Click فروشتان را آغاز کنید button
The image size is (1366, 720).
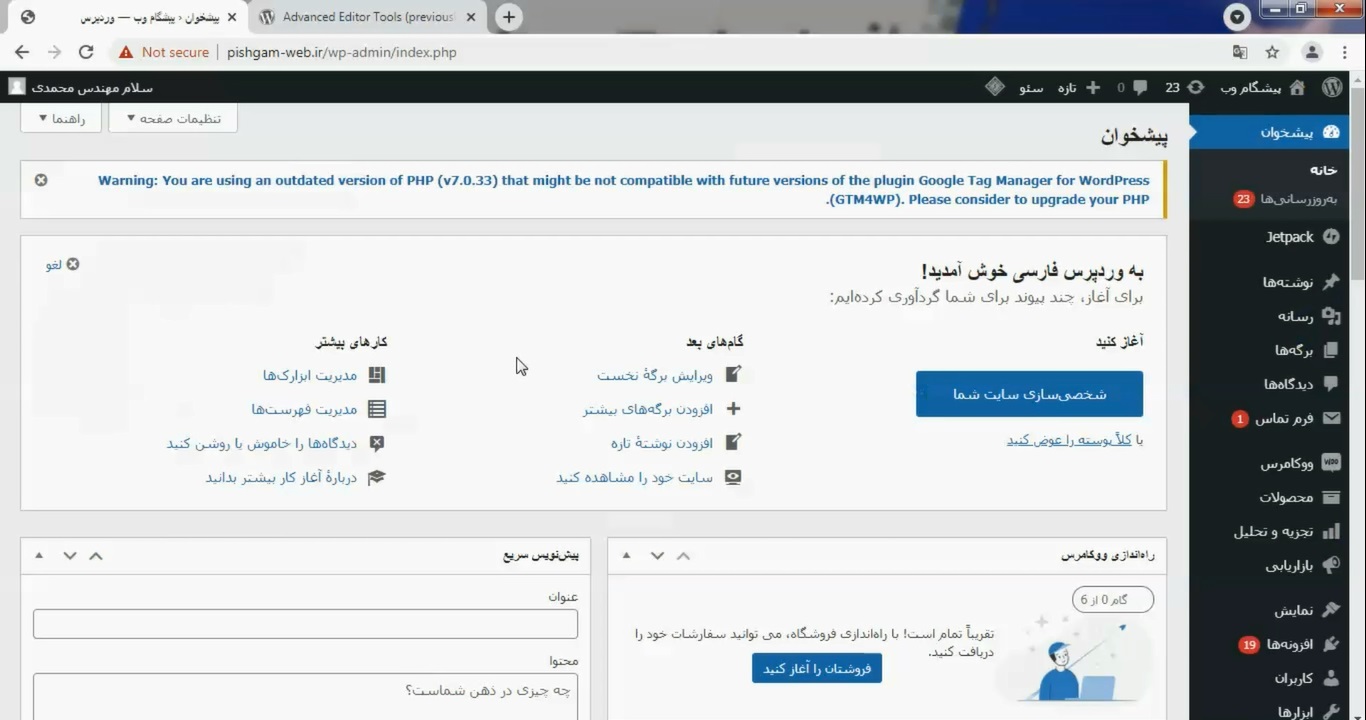point(817,668)
